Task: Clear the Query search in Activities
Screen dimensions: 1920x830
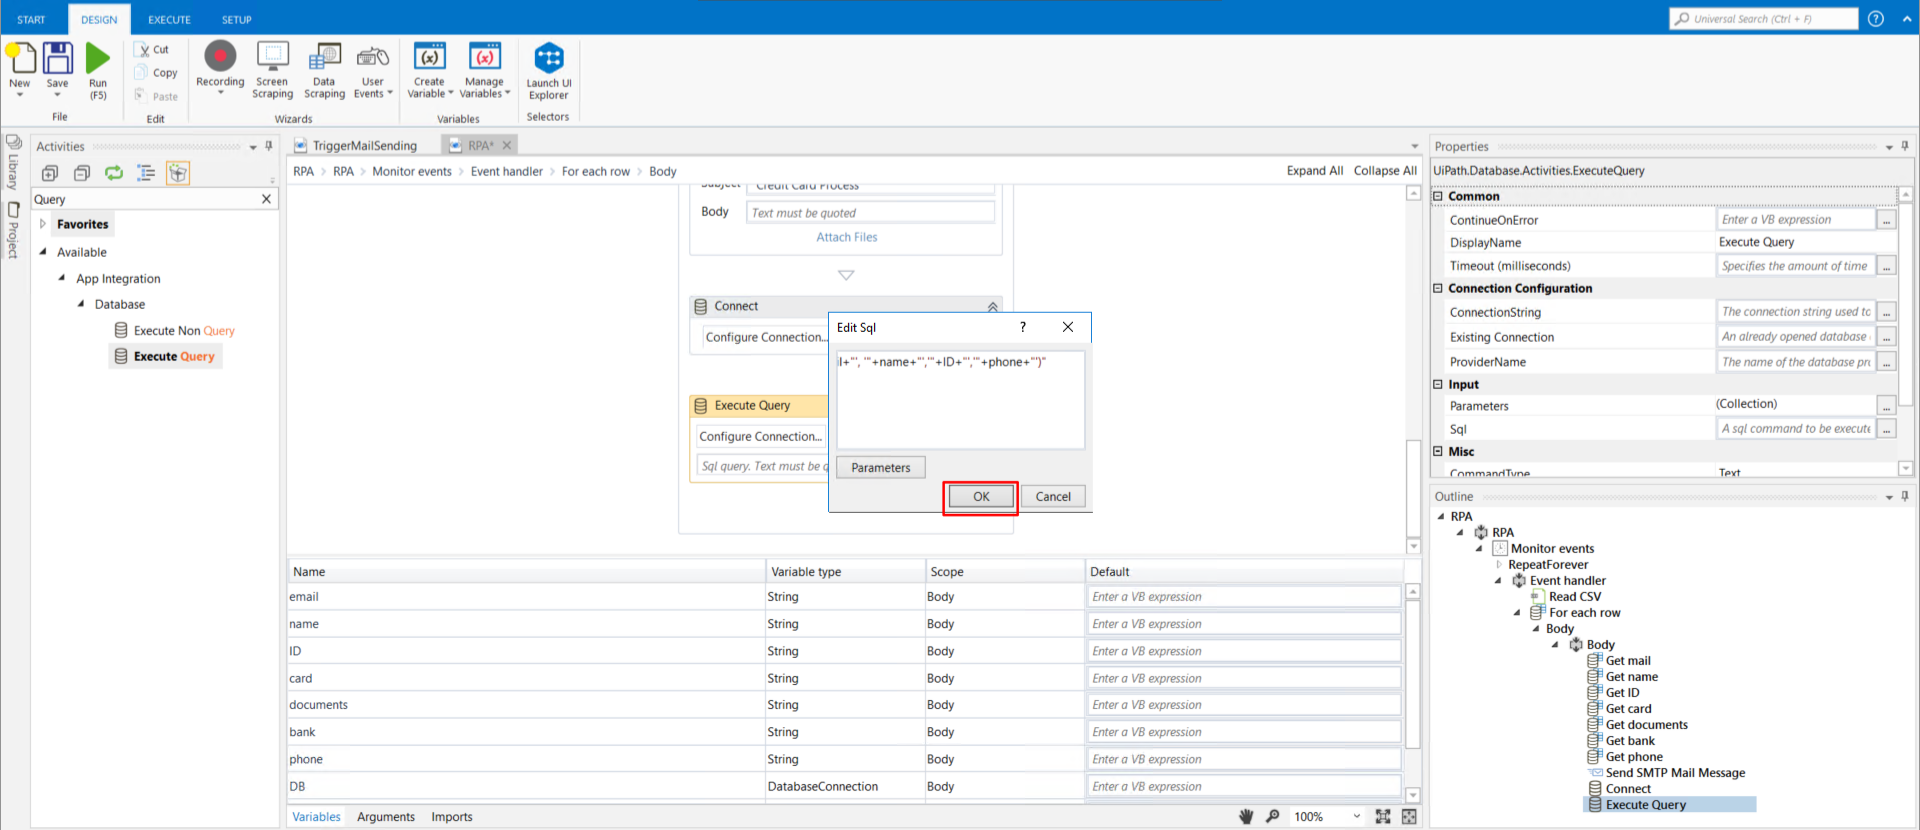Action: click(x=266, y=199)
